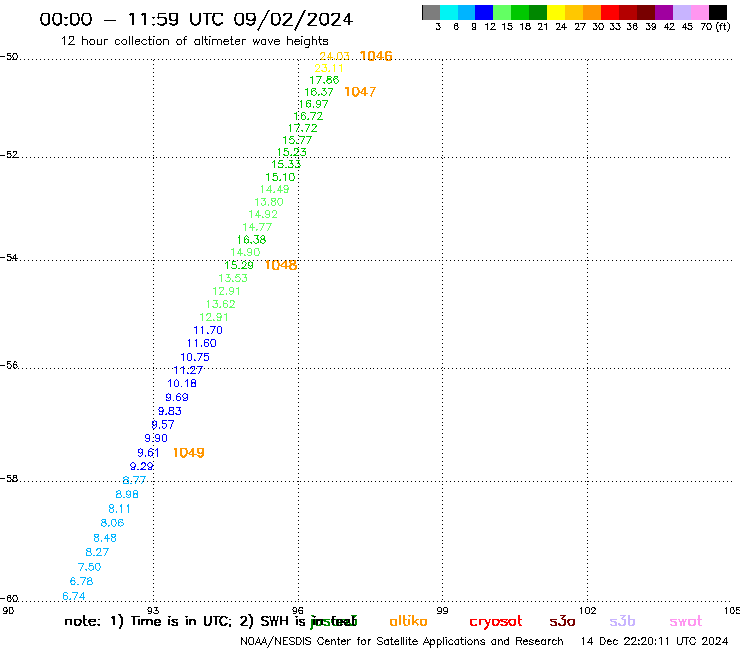740x650 pixels.
Task: Click the black swatch in the color scale
Action: click(718, 12)
